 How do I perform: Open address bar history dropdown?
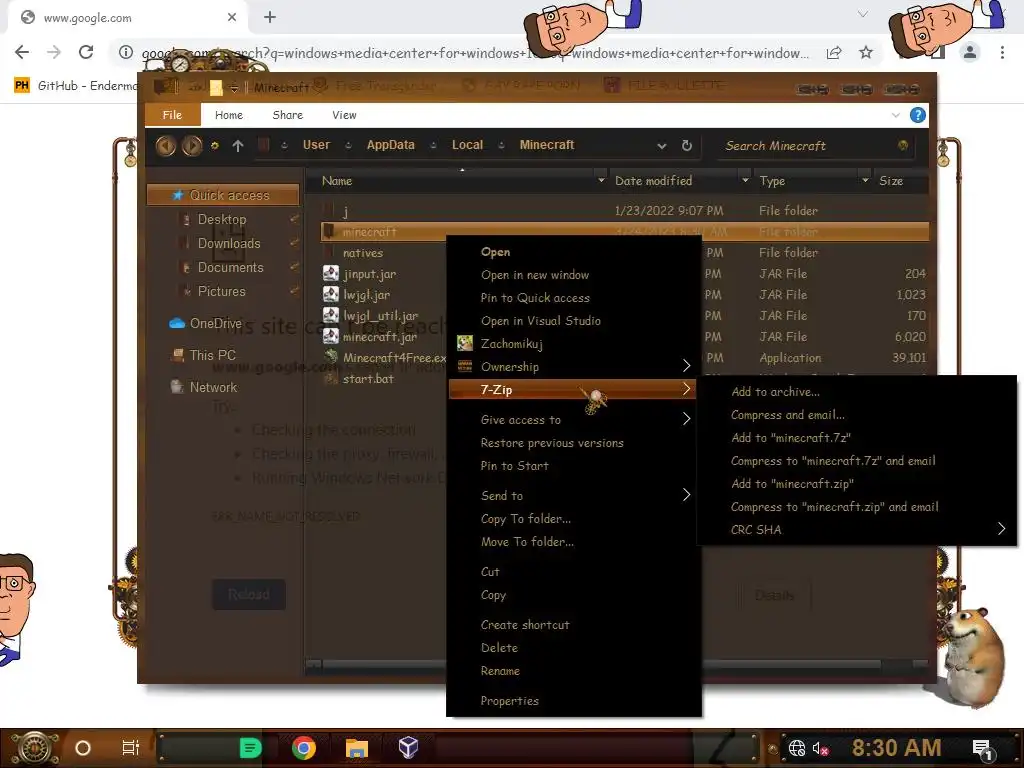662,146
